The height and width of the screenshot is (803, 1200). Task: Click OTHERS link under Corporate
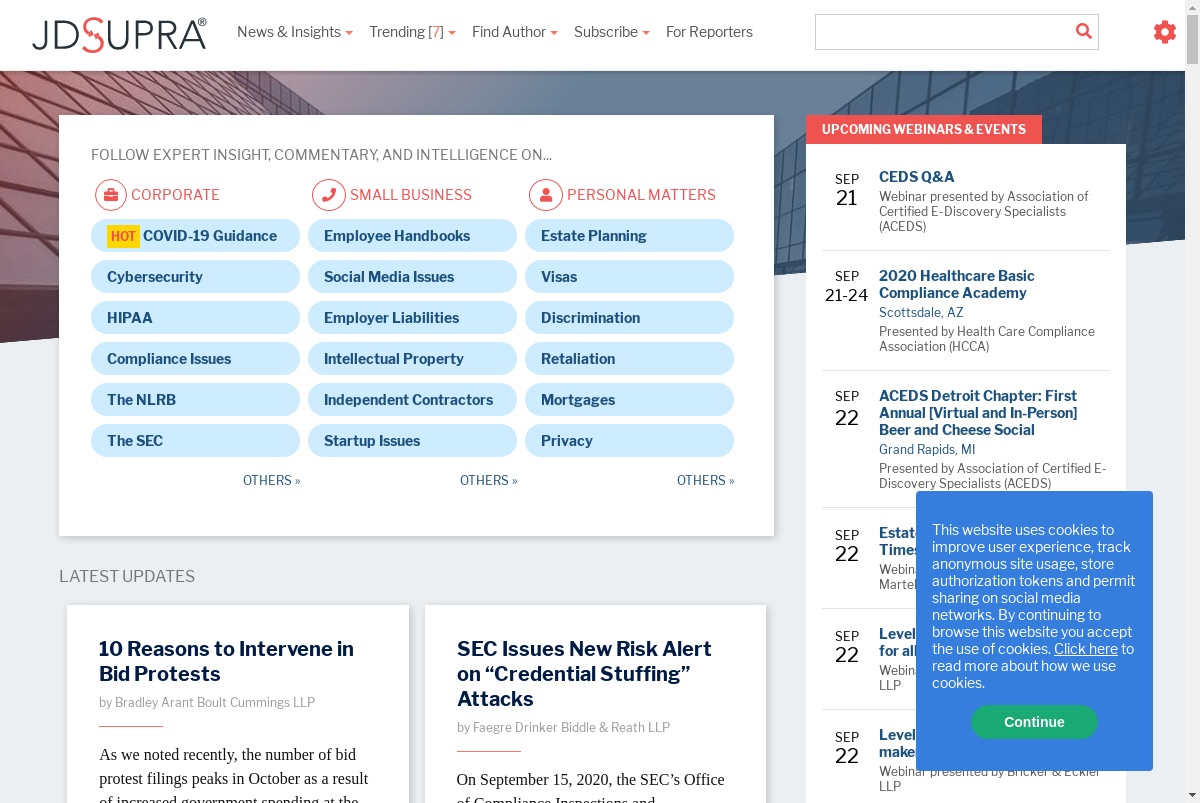[271, 481]
